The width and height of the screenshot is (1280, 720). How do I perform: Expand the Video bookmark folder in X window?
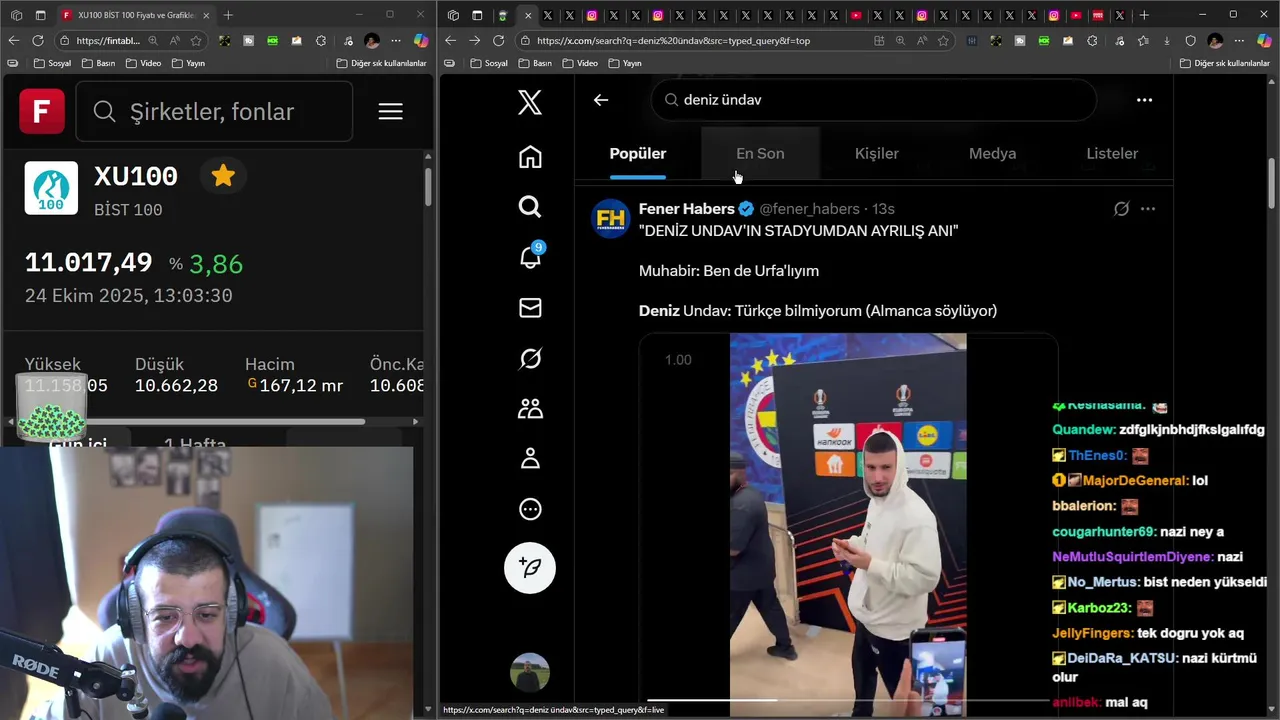(x=580, y=63)
